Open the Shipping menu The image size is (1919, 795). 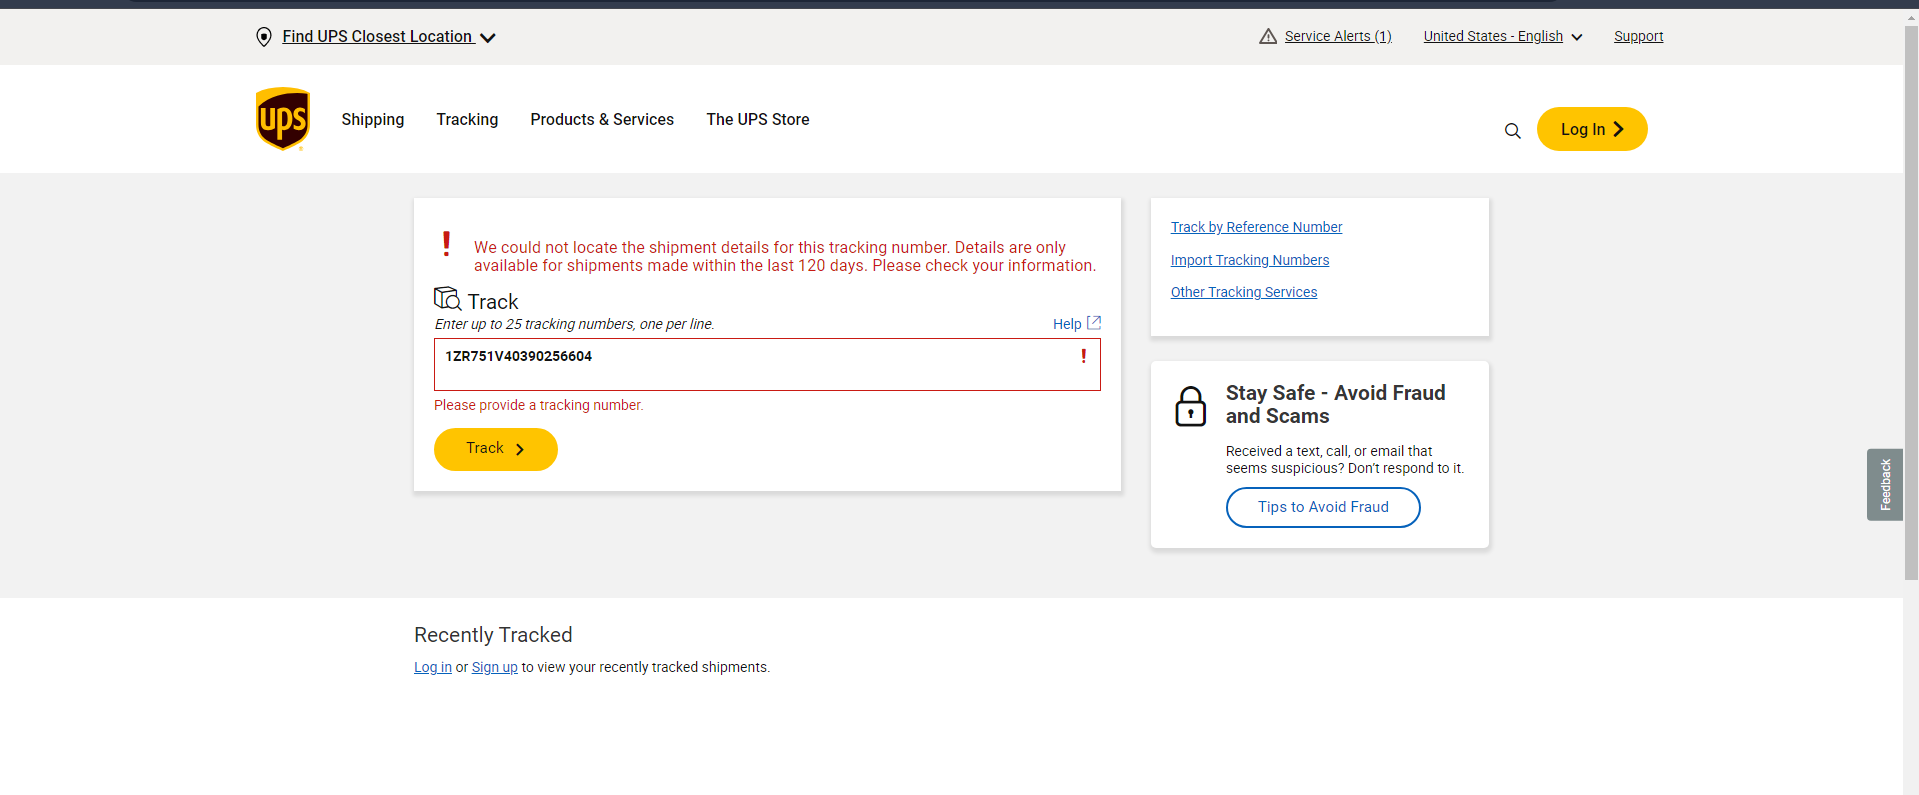pyautogui.click(x=373, y=119)
